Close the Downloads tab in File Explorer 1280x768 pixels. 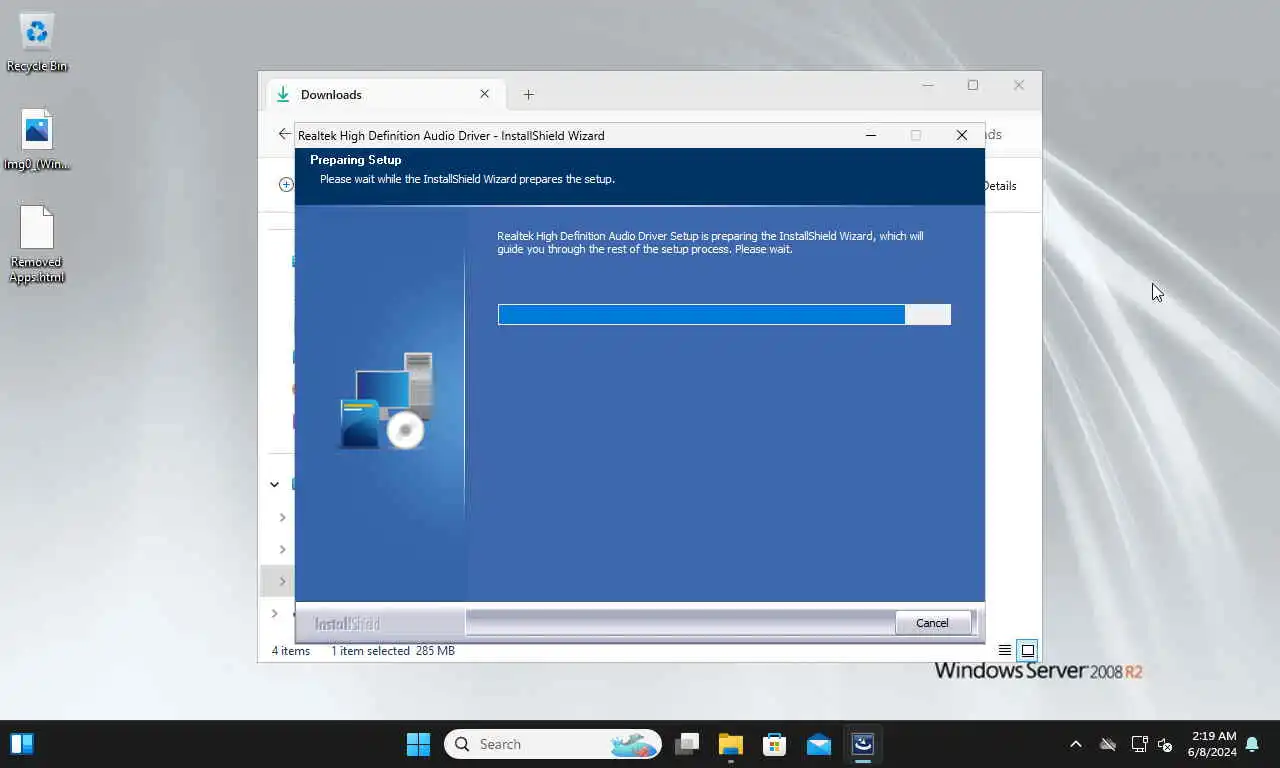pyautogui.click(x=484, y=94)
